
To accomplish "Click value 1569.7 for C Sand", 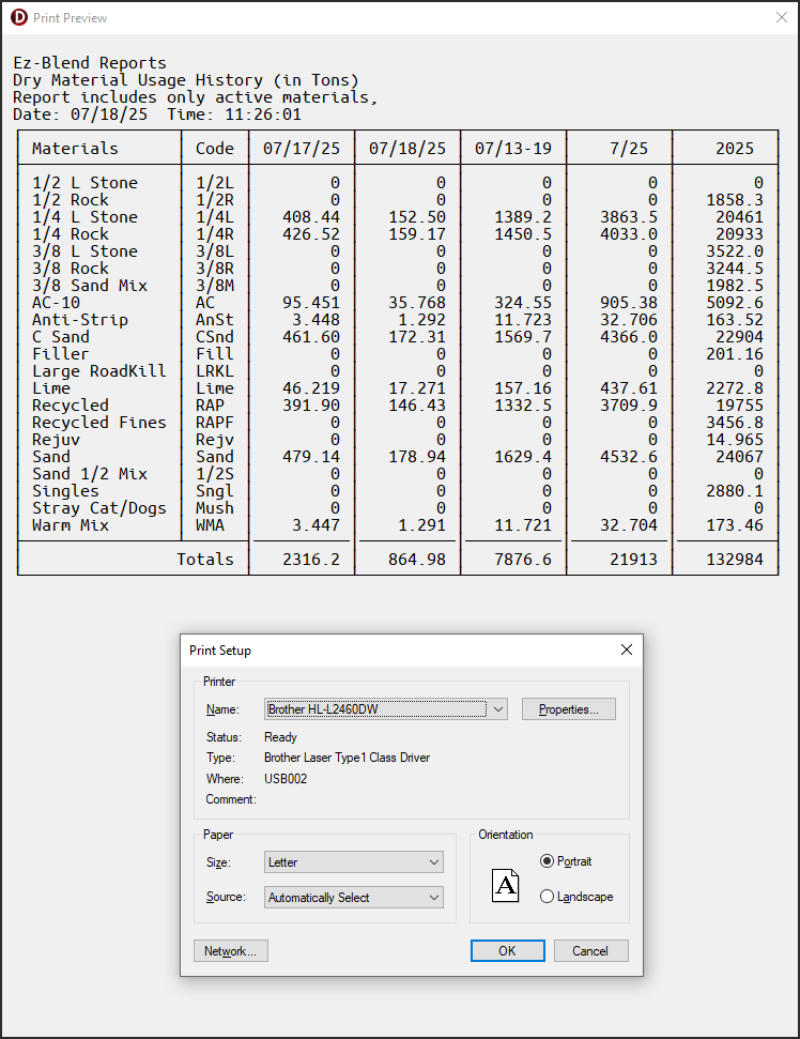I will click(523, 337).
